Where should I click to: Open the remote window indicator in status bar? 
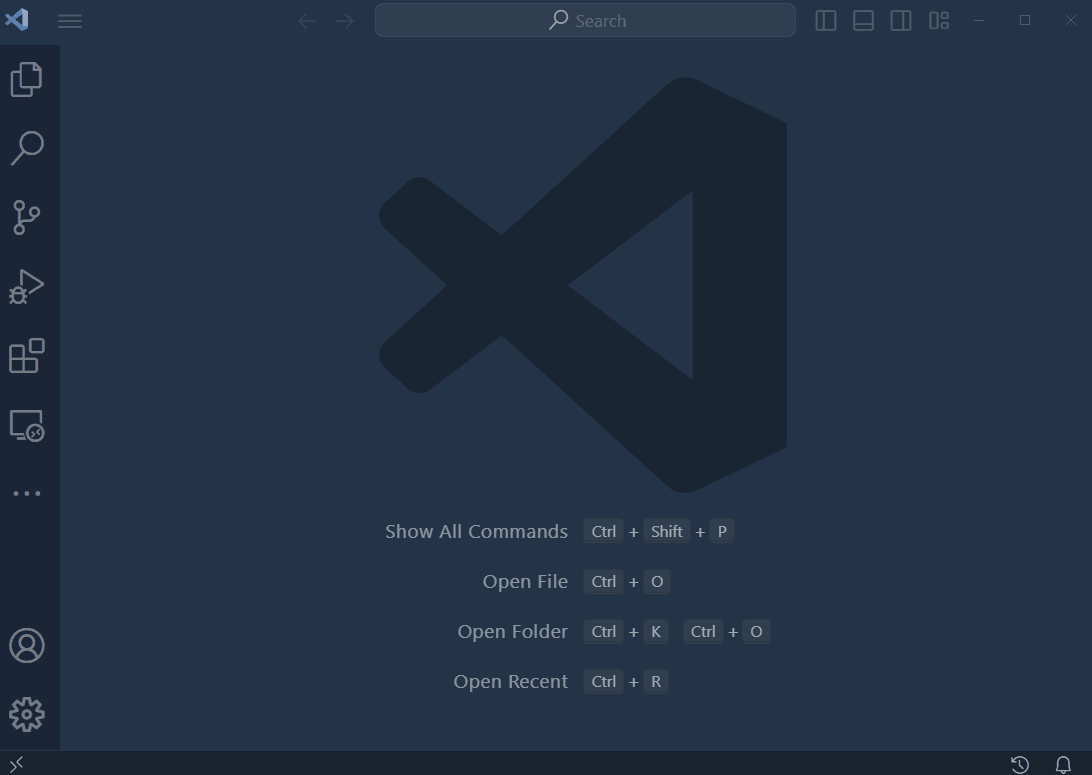pos(16,764)
